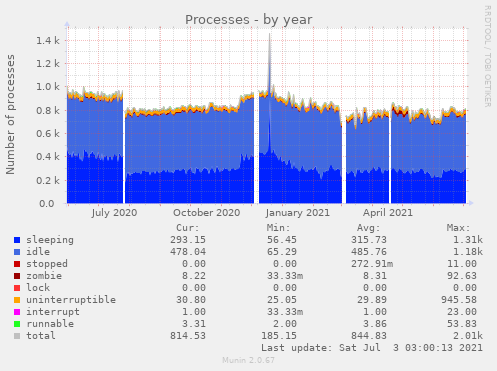Click the uninterruptible current value 30.80
Viewport: 497px width, 371px height.
tap(191, 300)
